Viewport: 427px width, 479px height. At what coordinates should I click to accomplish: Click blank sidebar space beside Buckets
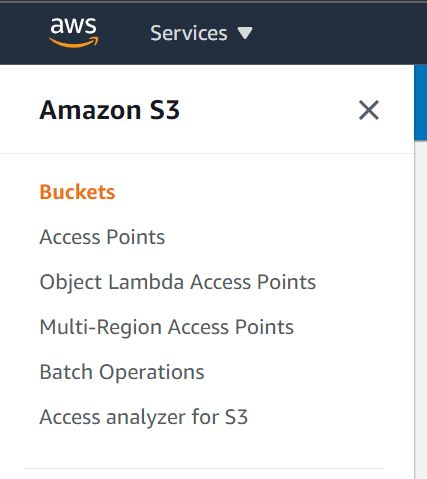pyautogui.click(x=263, y=192)
